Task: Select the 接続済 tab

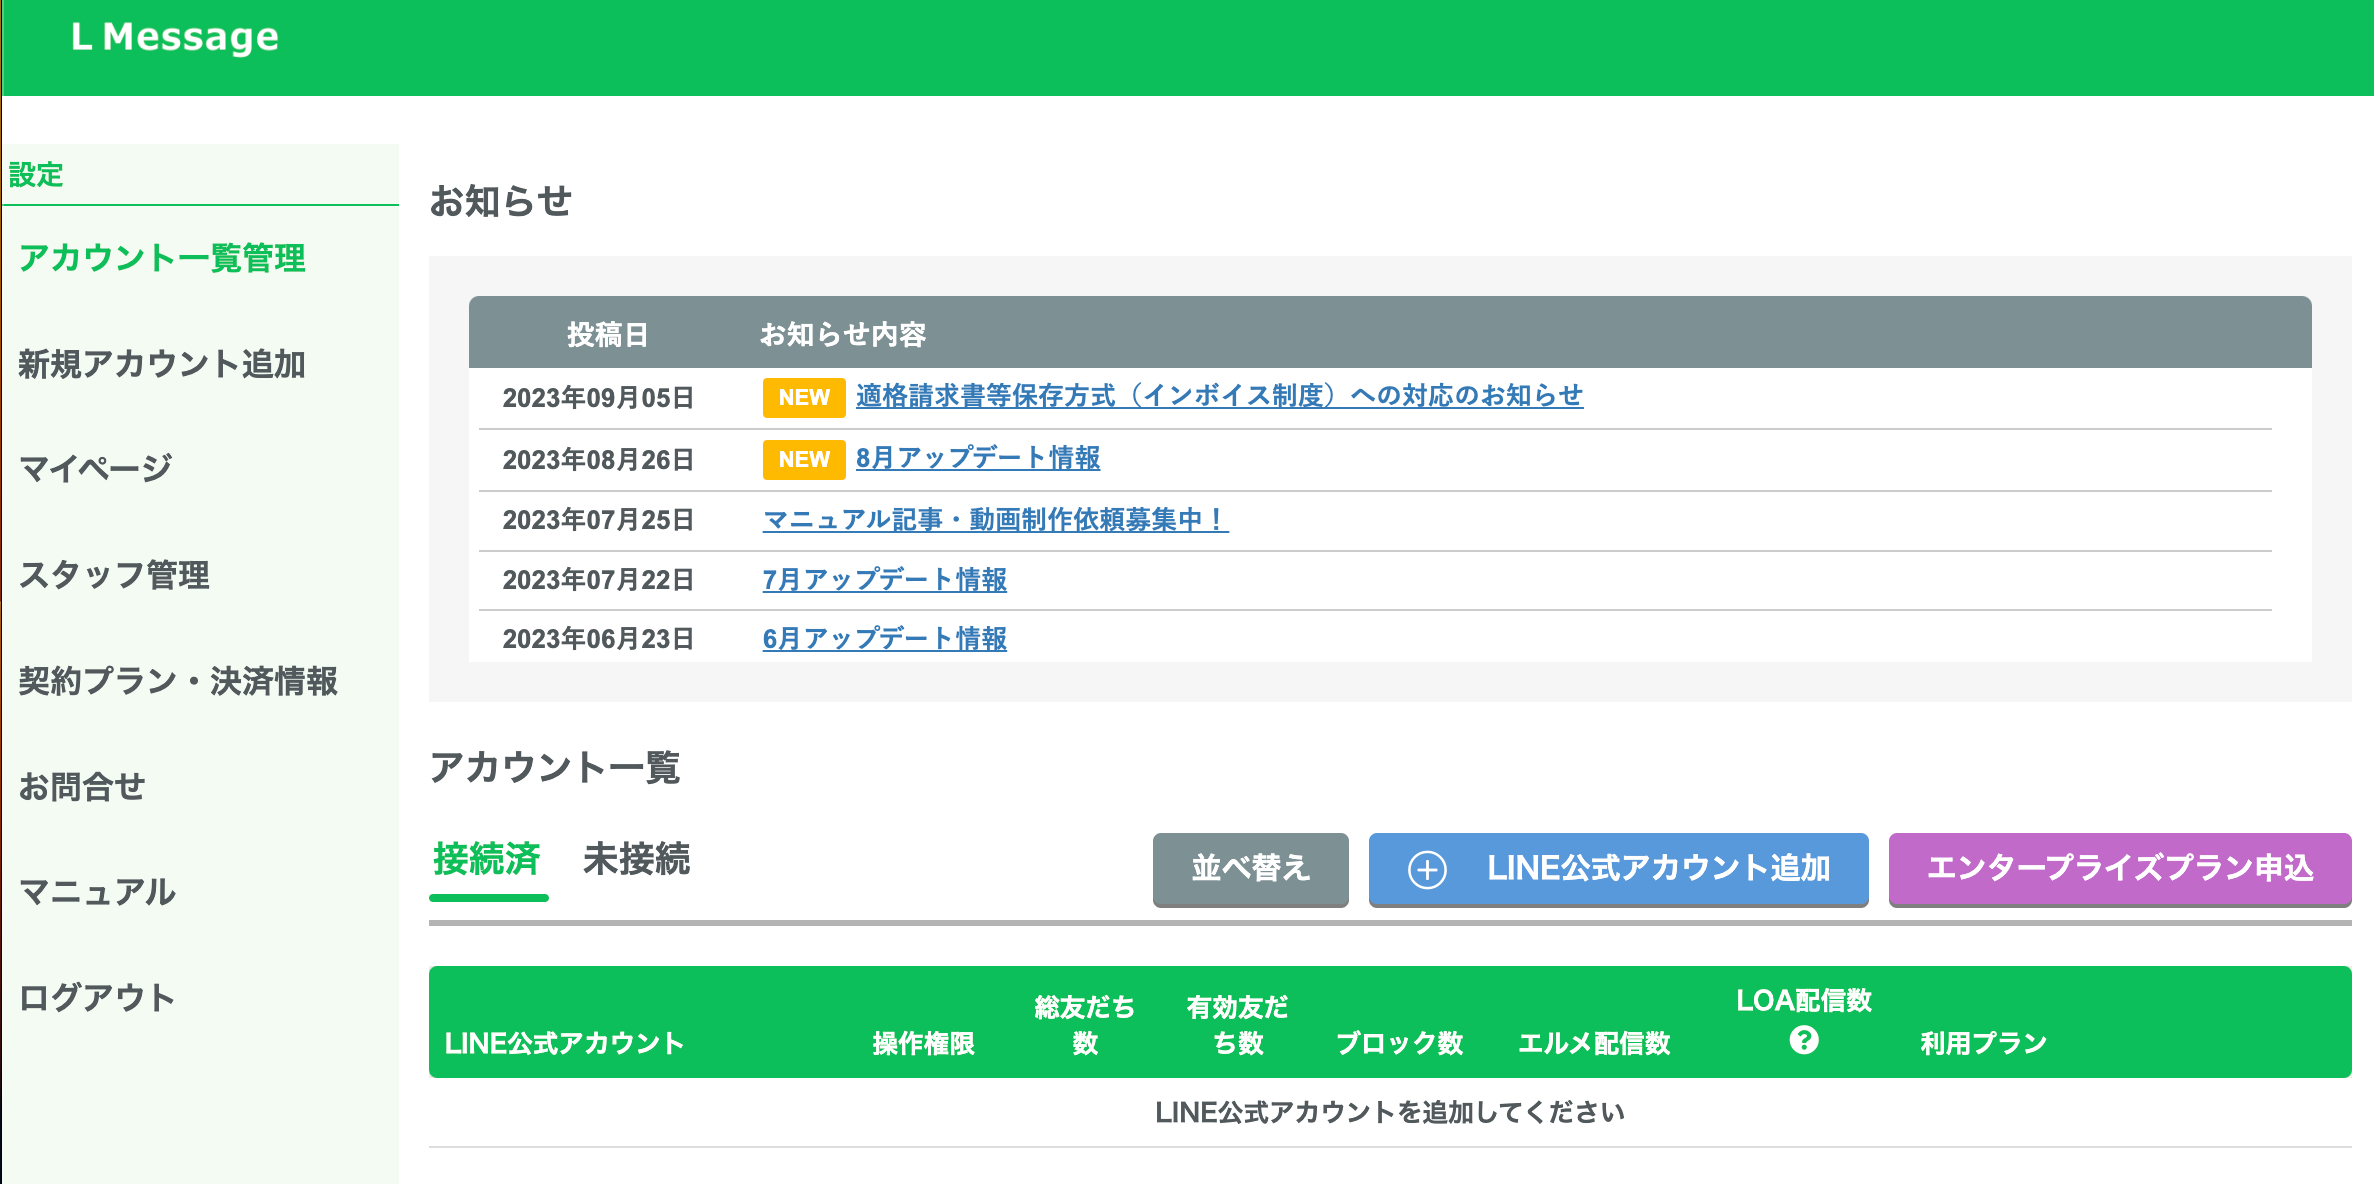Action: point(487,860)
